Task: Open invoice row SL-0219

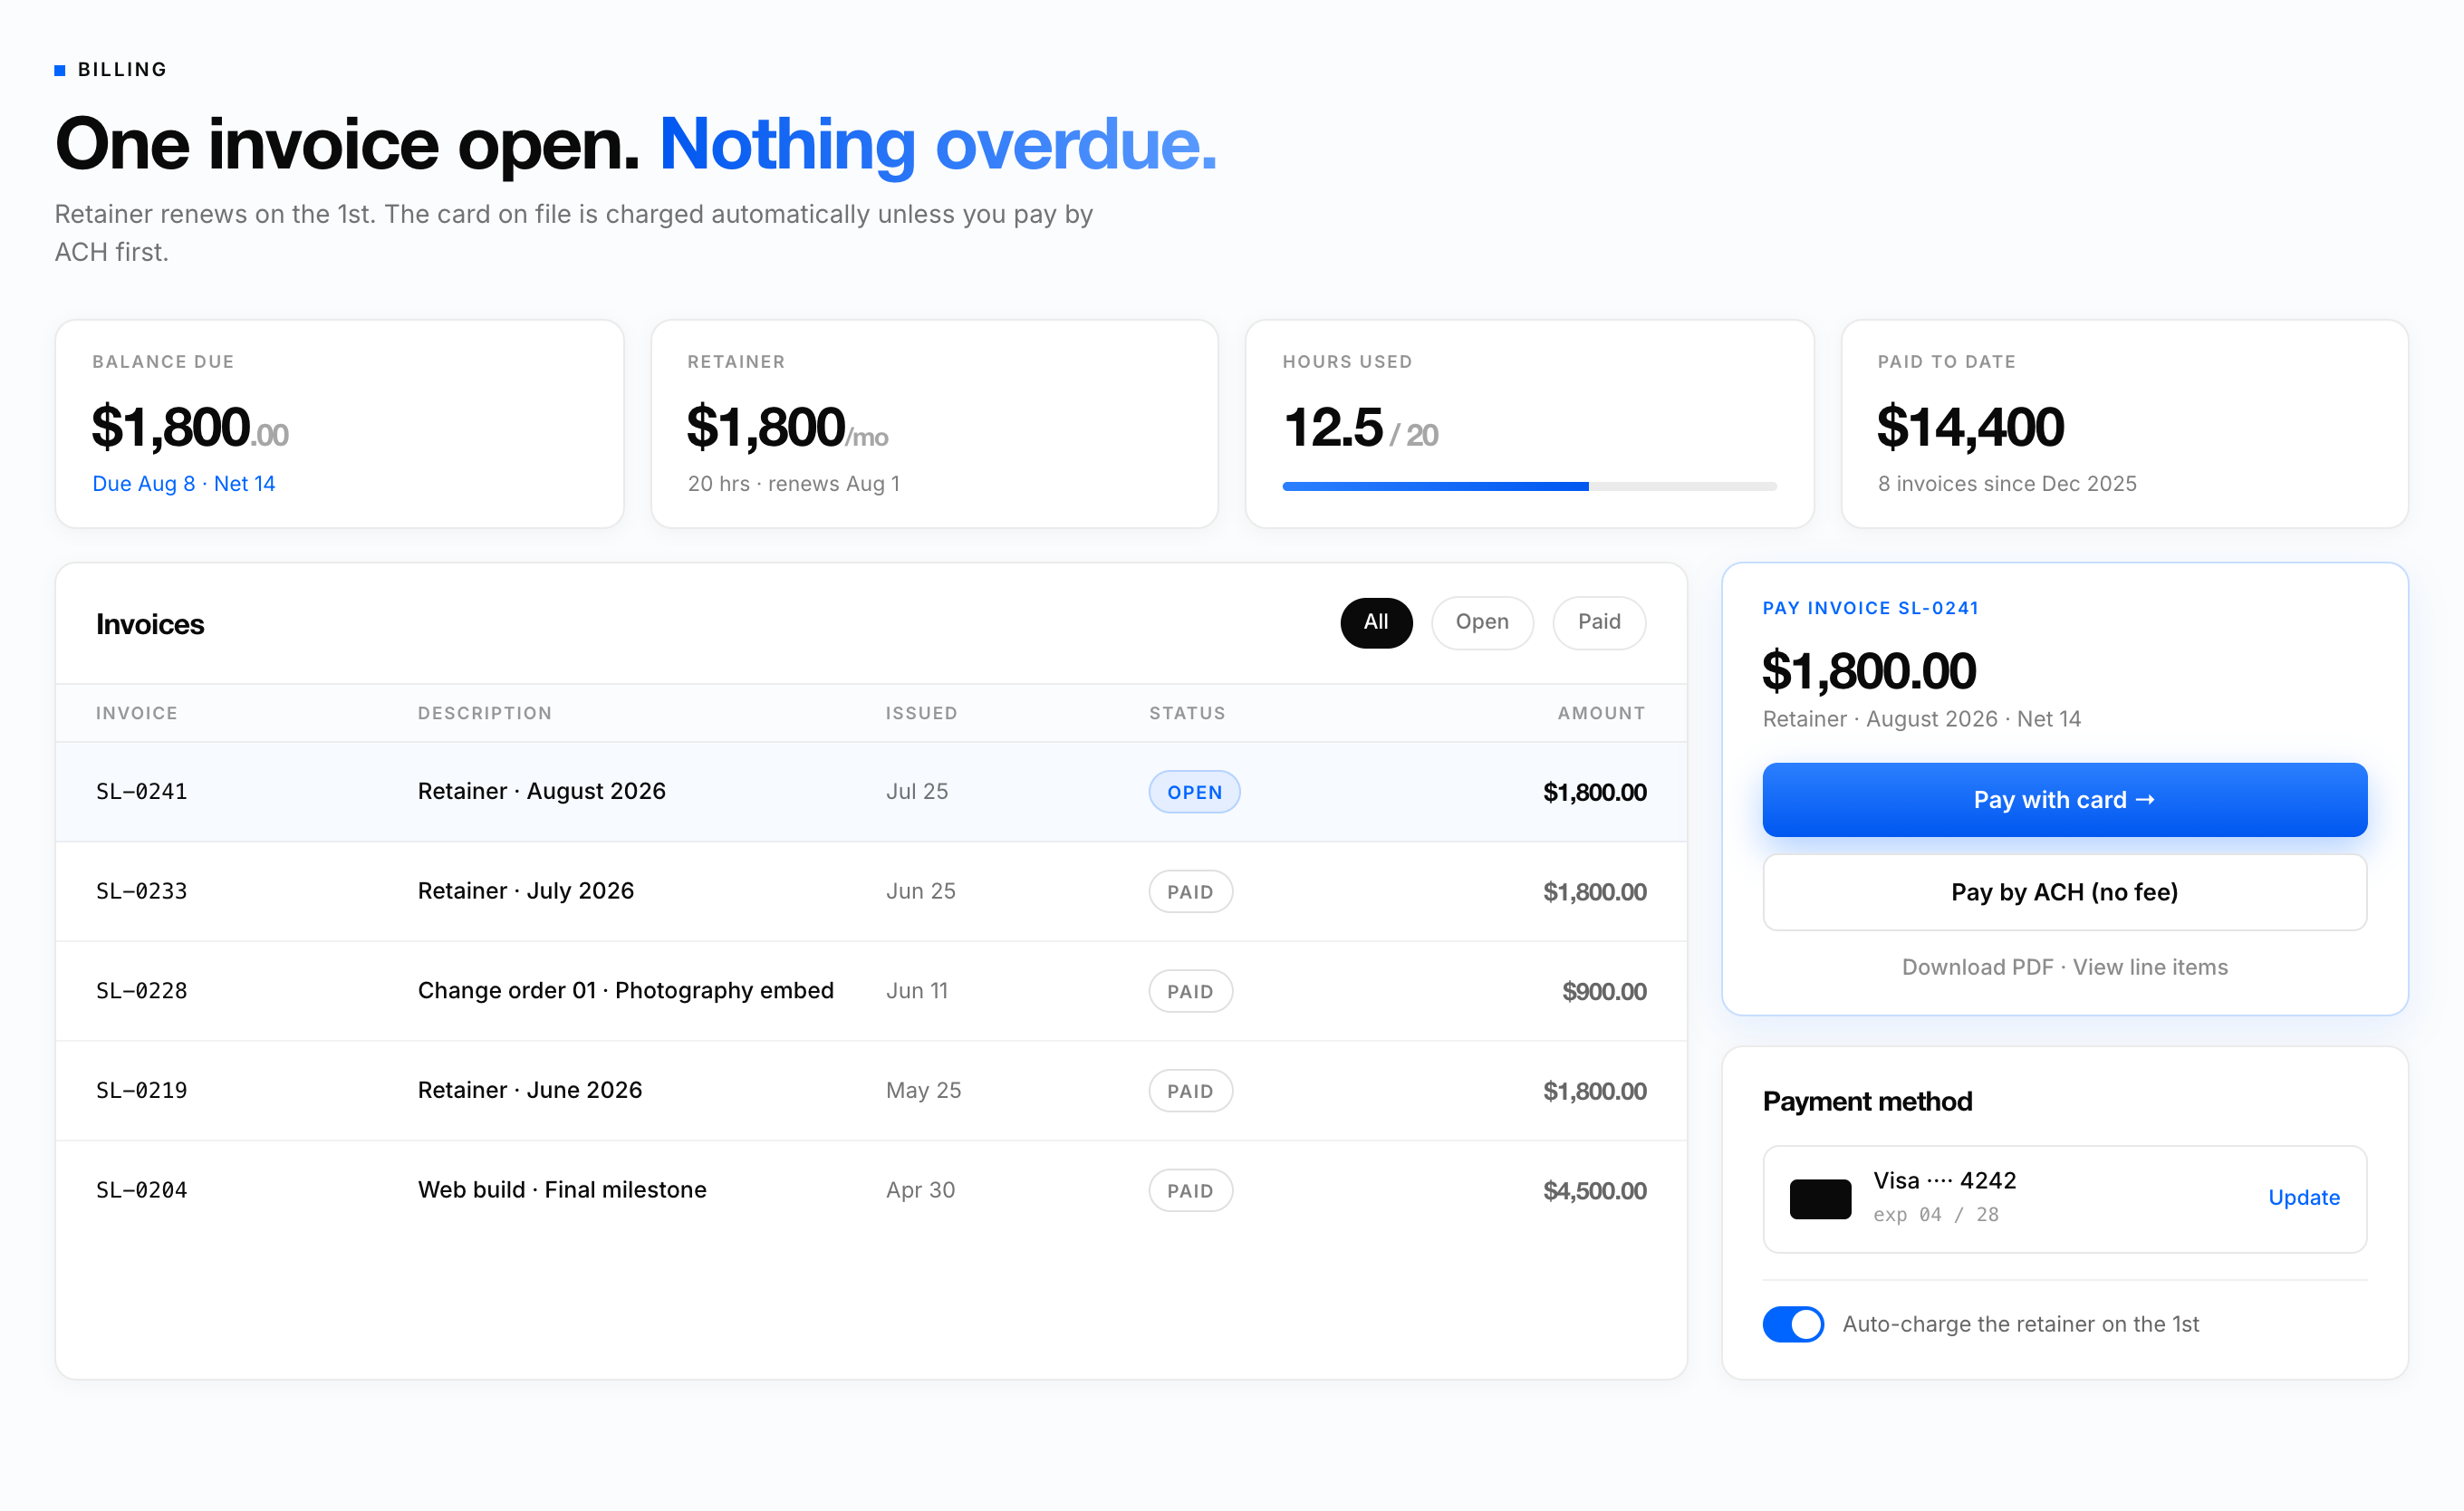Action: (x=871, y=1090)
